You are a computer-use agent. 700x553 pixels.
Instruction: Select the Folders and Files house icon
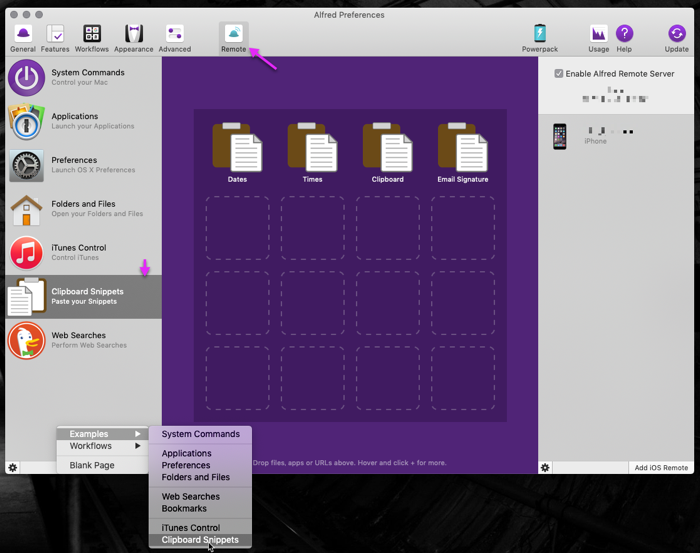26,210
